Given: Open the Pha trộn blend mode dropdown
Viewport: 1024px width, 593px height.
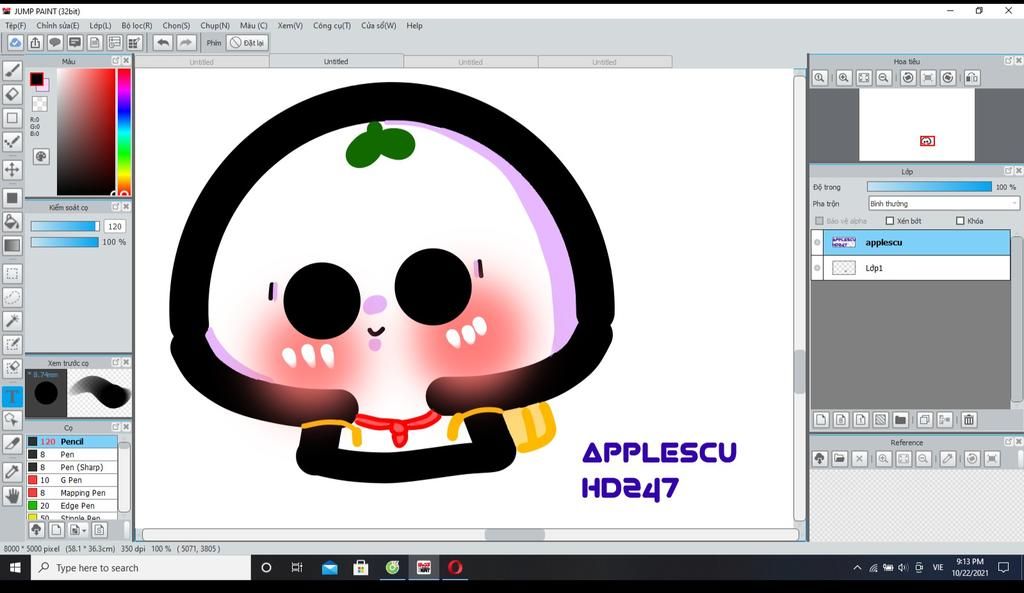Looking at the screenshot, I should click(943, 204).
